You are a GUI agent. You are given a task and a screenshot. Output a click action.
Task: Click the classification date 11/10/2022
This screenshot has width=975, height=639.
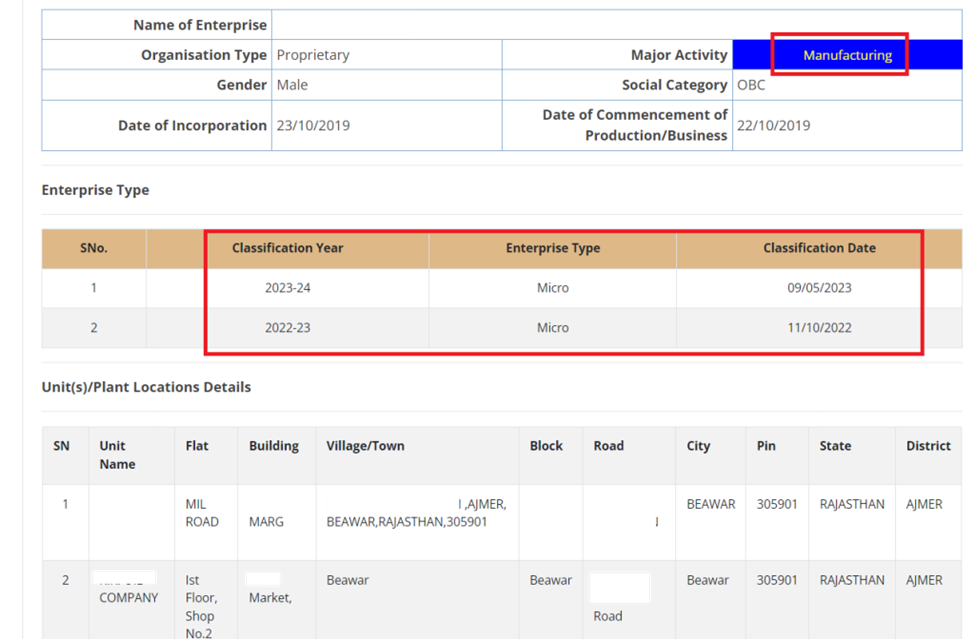tap(819, 328)
